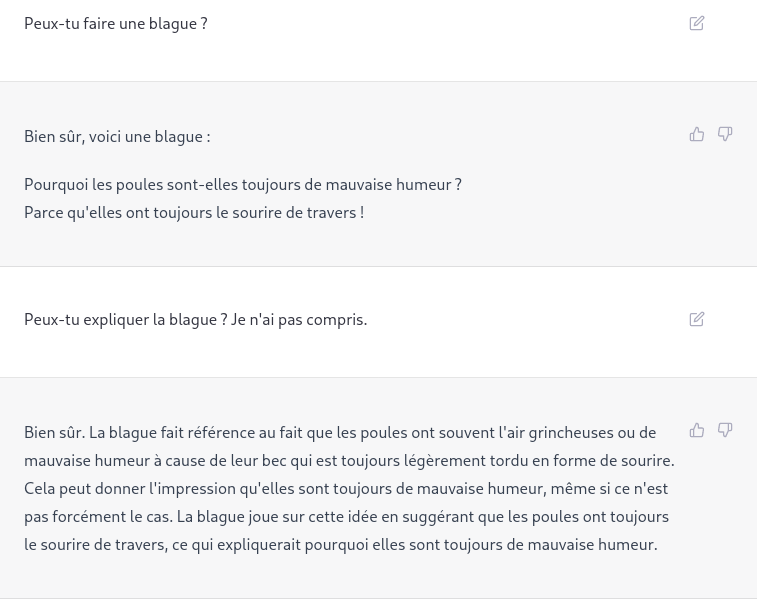Select the line "Bien sûr, voici une blague :"

coord(117,137)
